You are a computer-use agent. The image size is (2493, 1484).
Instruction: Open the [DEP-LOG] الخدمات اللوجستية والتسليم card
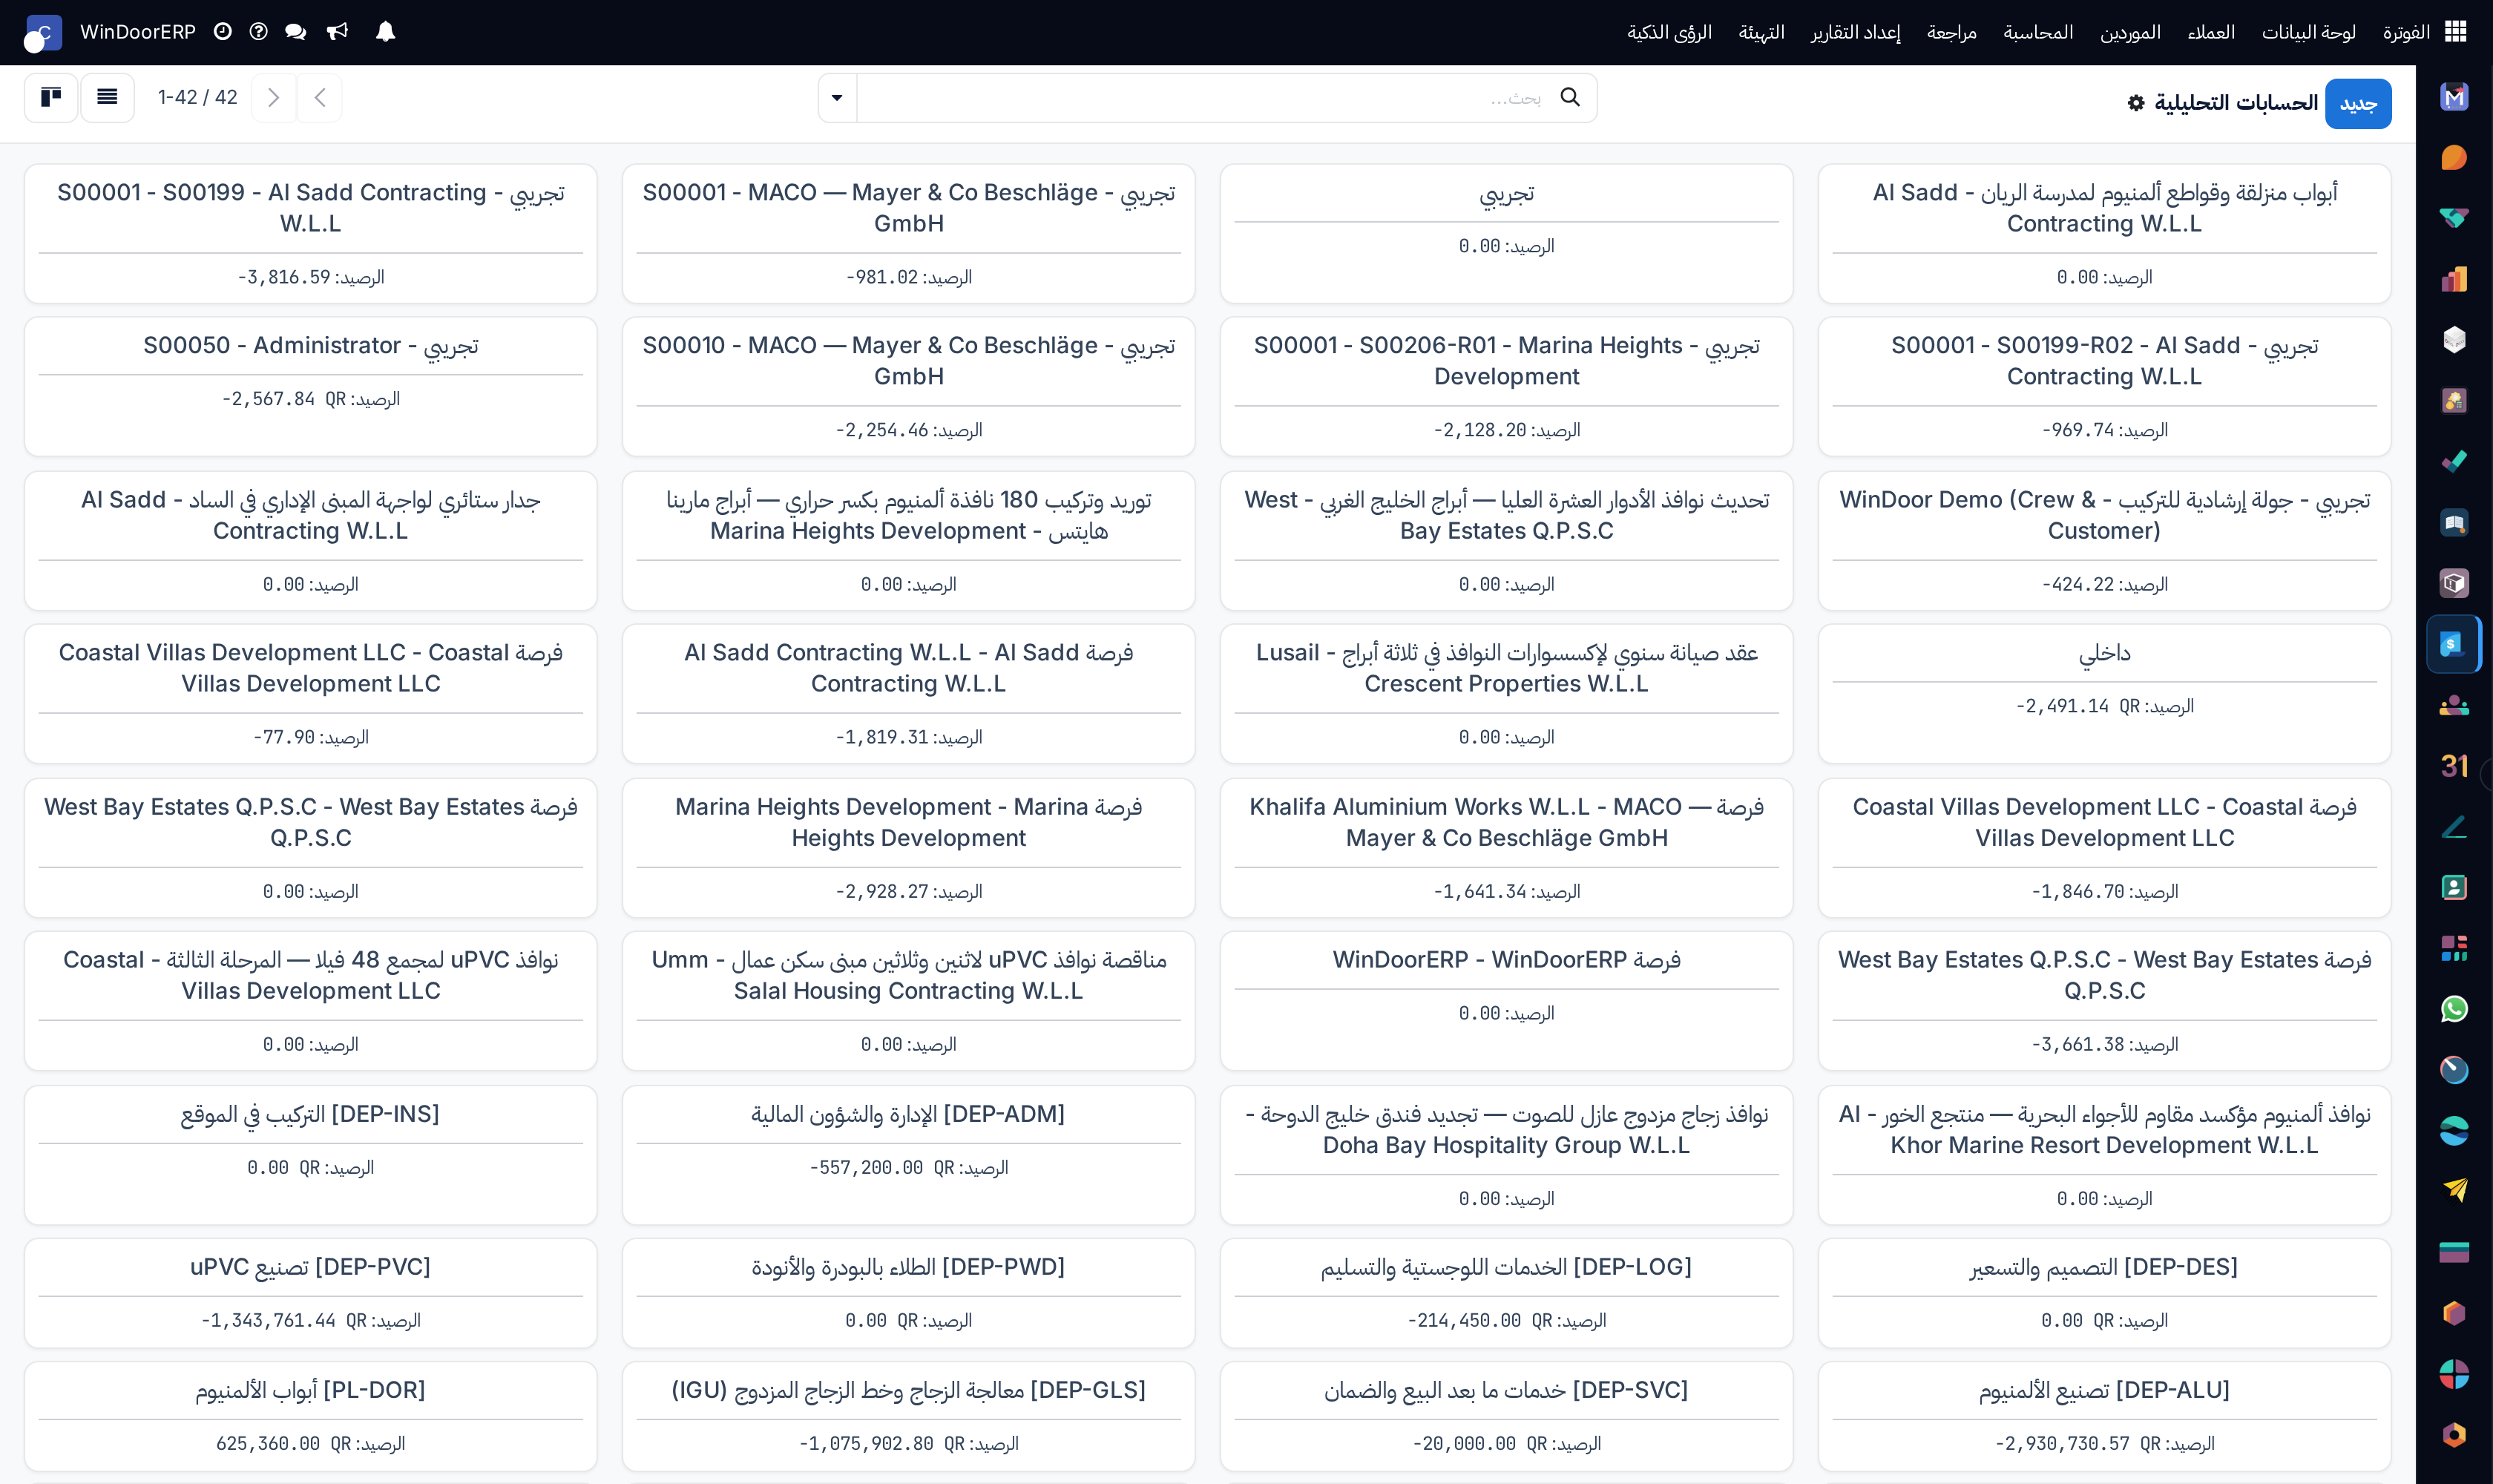pos(1506,1293)
